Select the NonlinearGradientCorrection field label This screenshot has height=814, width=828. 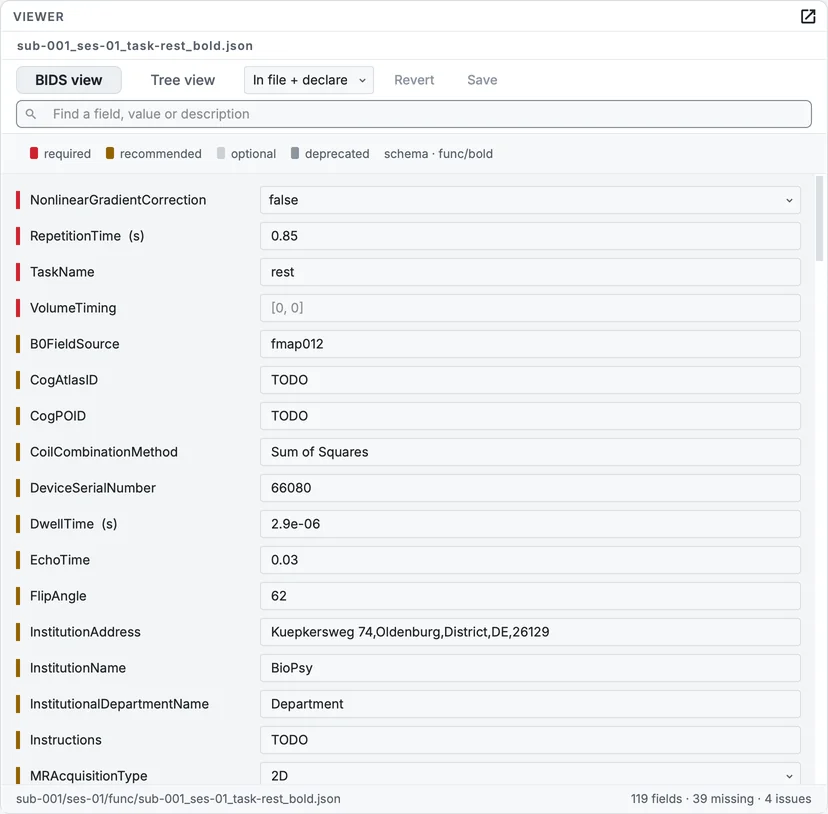pos(118,200)
